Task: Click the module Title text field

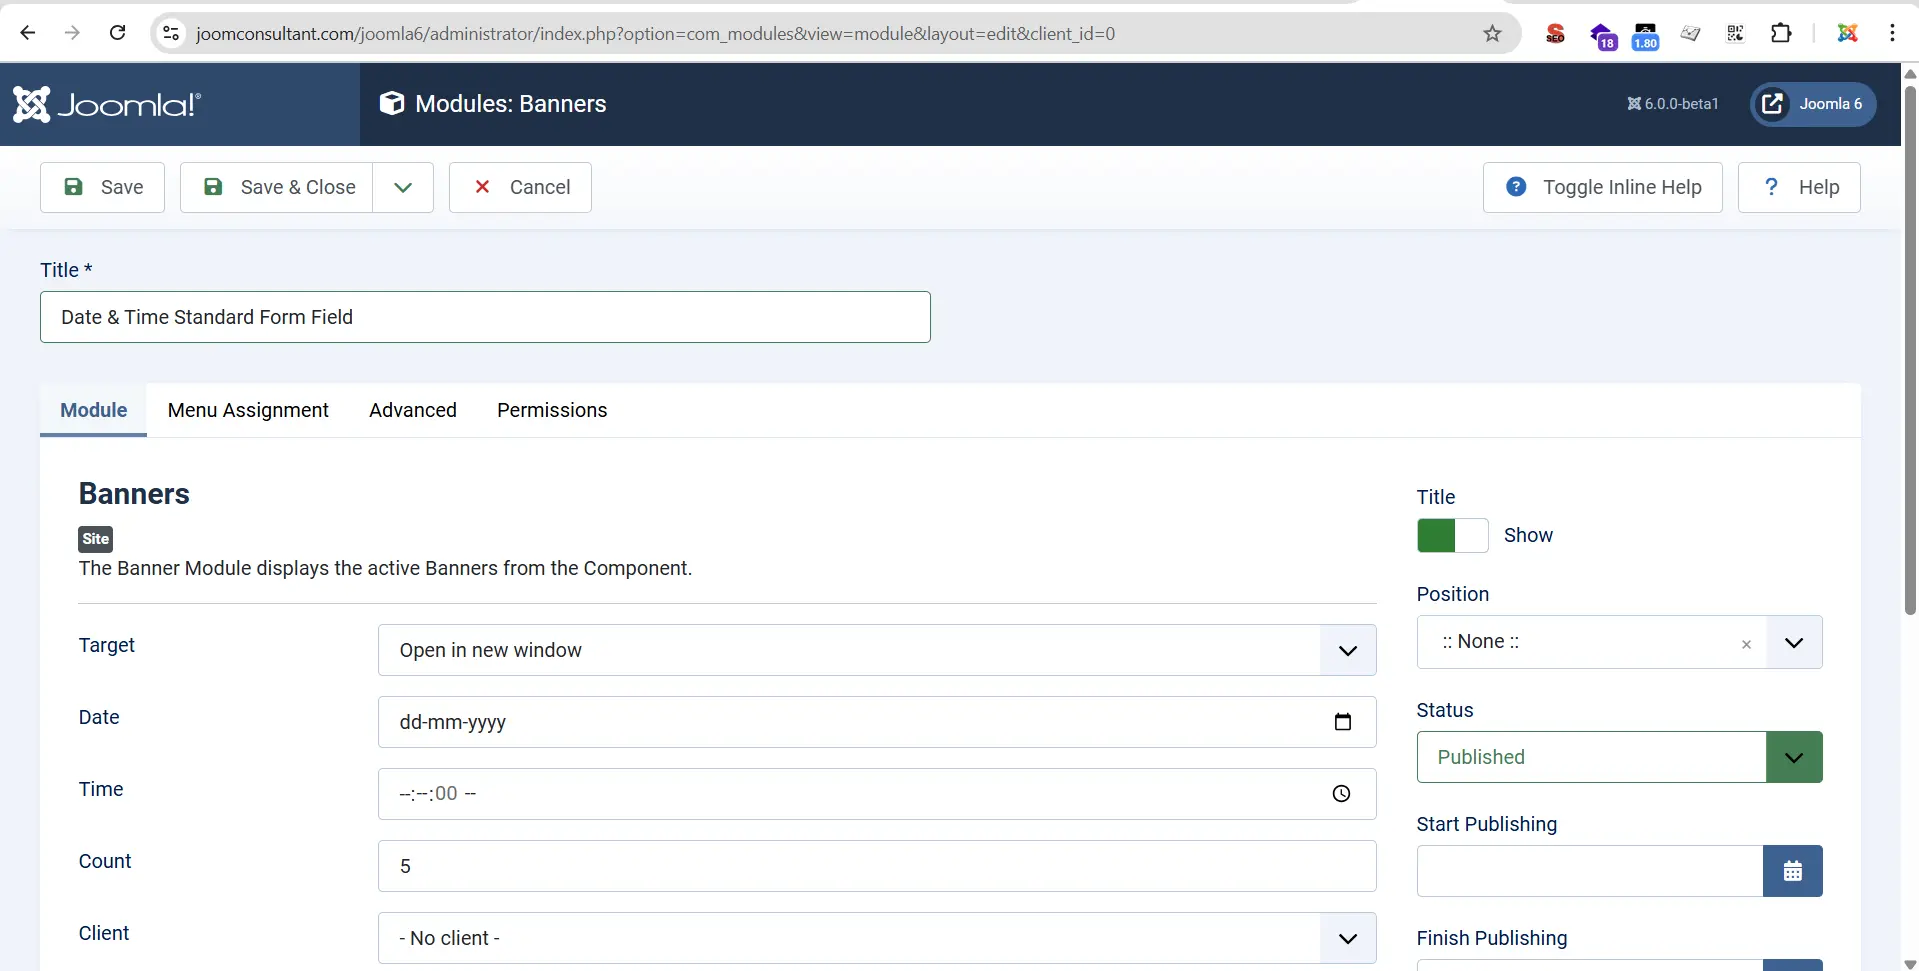Action: [x=485, y=317]
